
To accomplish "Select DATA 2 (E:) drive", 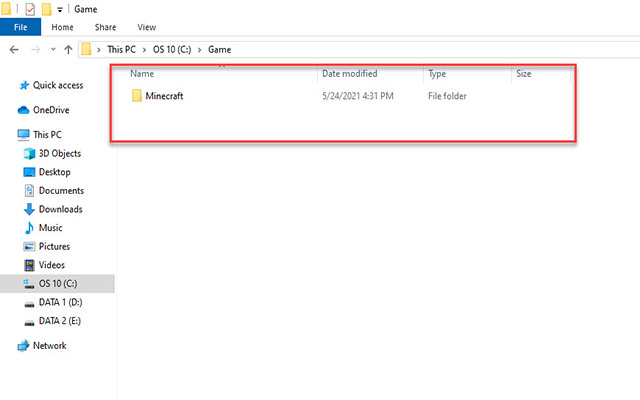I will pos(60,321).
